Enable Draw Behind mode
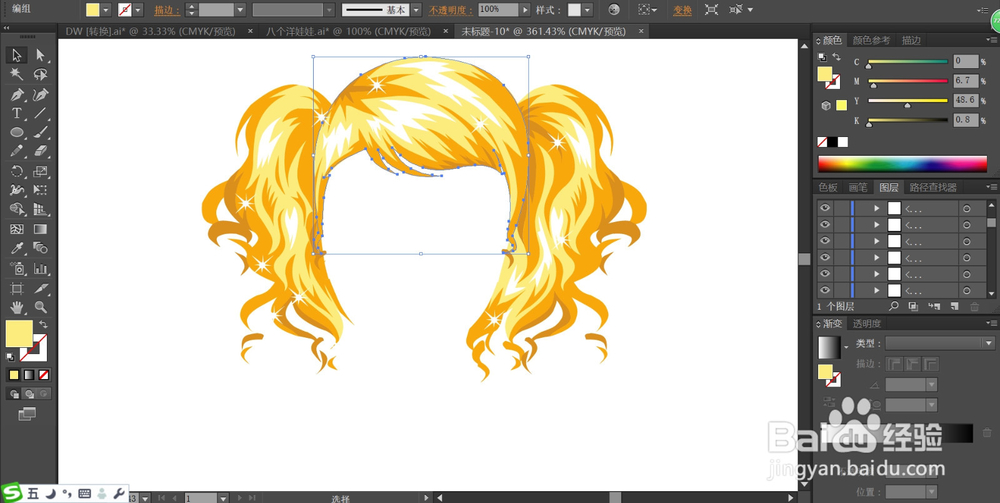 (29, 394)
